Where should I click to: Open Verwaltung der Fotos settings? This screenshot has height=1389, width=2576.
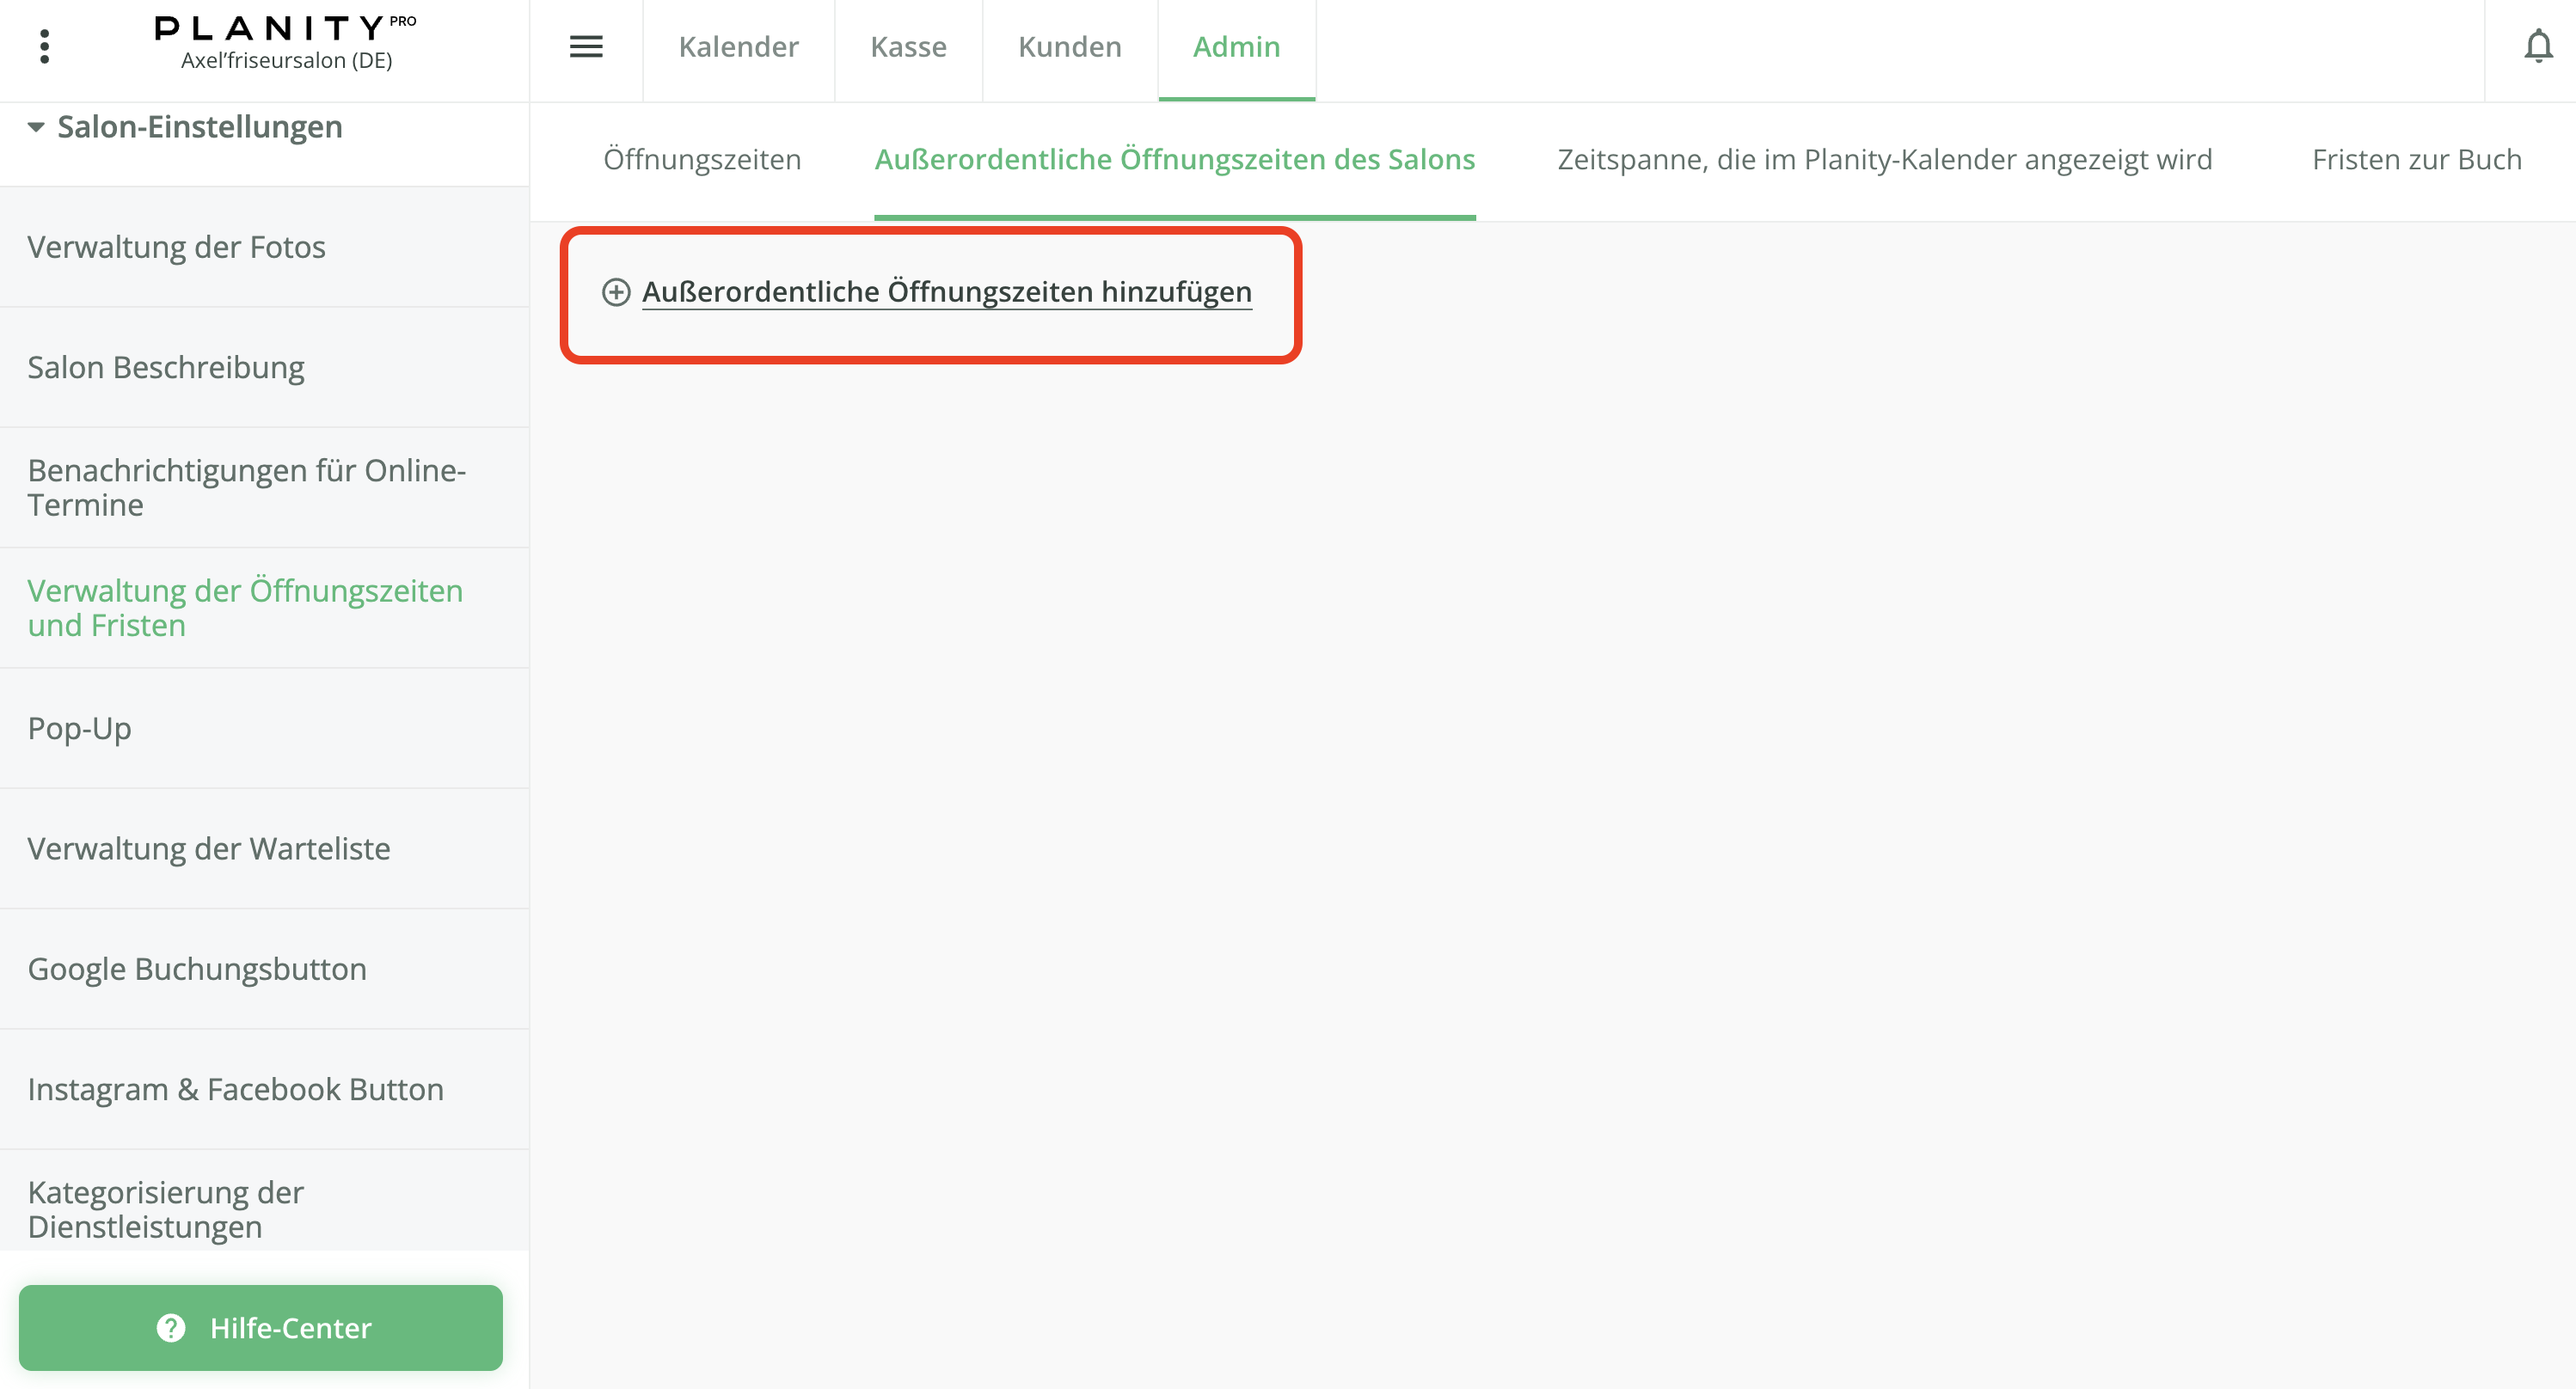(177, 247)
